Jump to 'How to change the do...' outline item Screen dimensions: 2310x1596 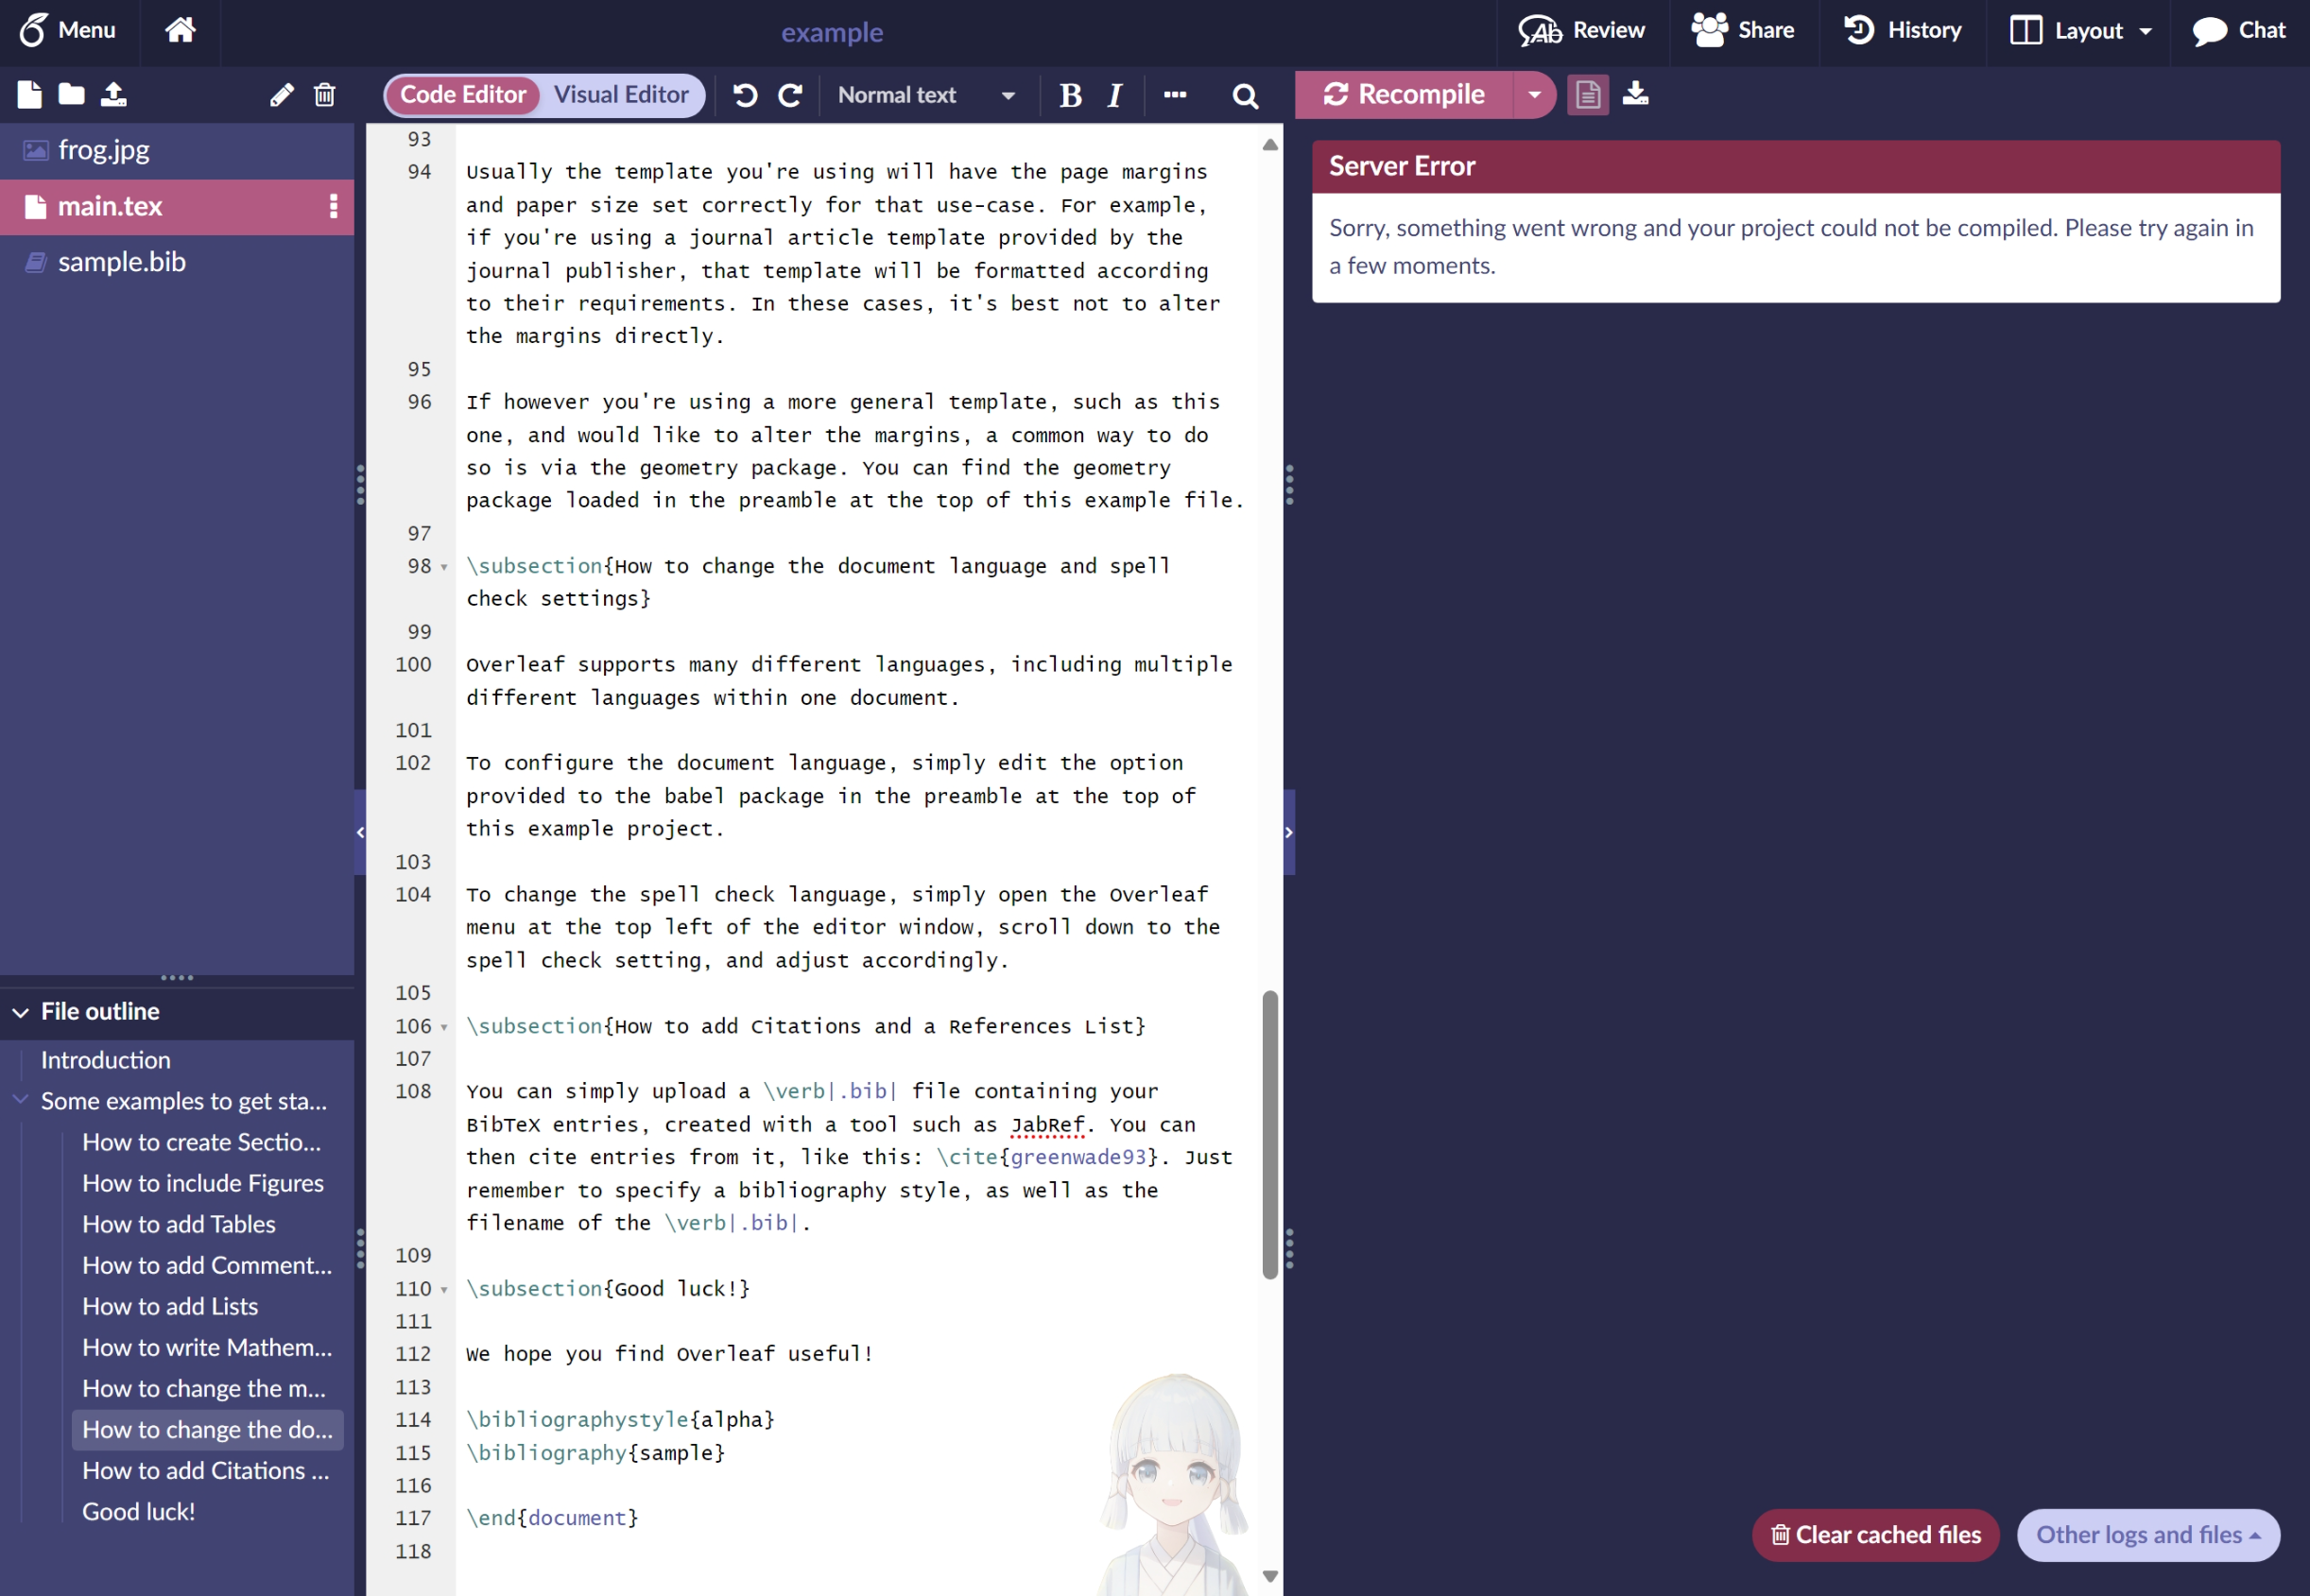click(x=208, y=1430)
